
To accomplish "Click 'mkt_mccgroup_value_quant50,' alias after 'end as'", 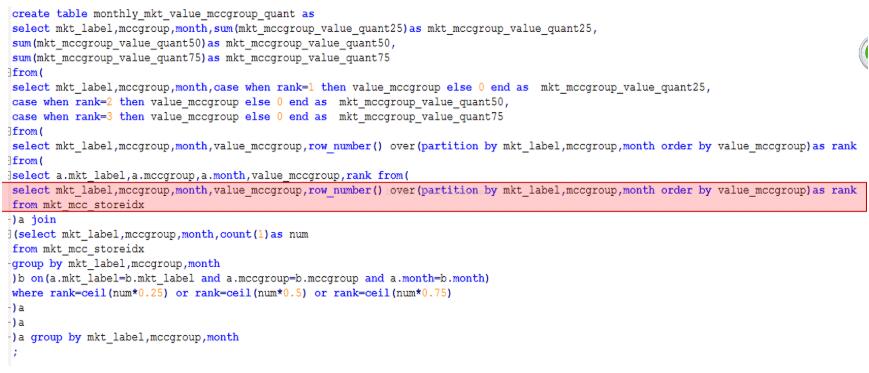I will 424,102.
